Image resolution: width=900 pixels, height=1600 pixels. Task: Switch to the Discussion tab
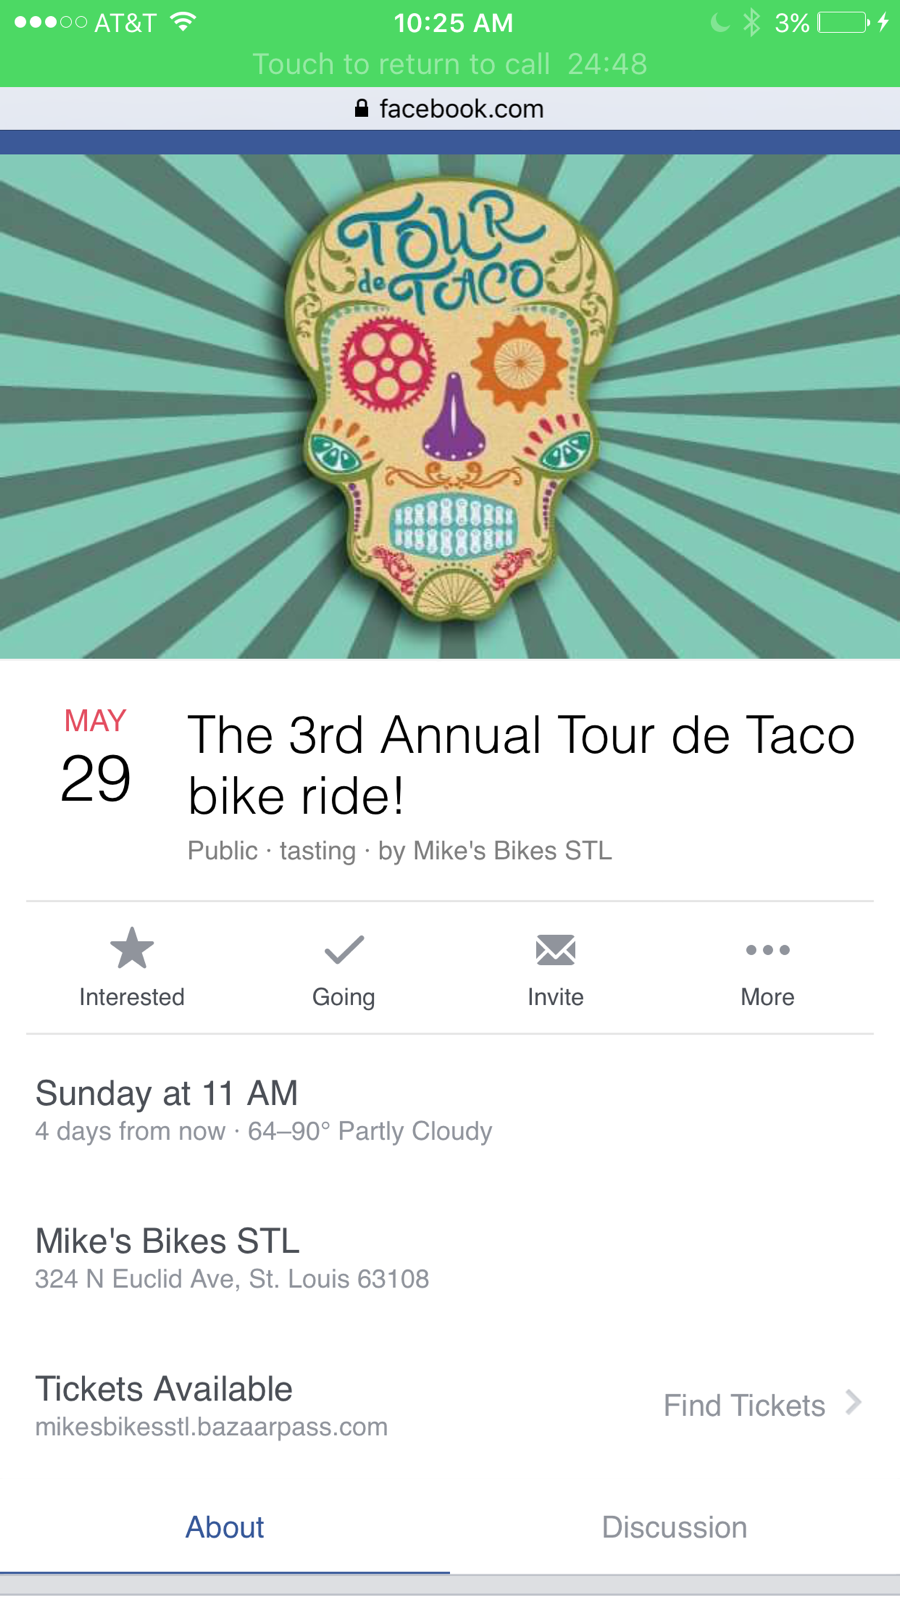pos(674,1527)
